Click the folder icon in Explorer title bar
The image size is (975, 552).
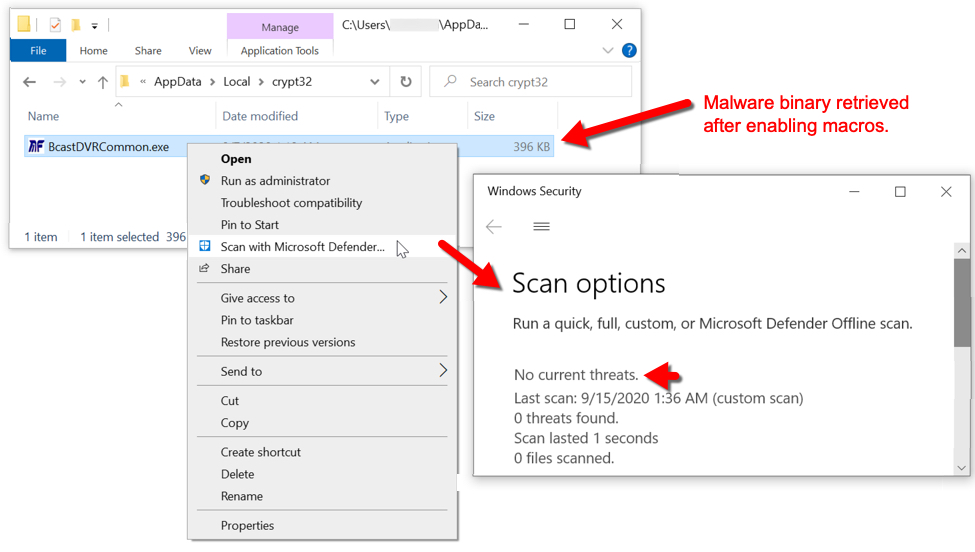[24, 24]
